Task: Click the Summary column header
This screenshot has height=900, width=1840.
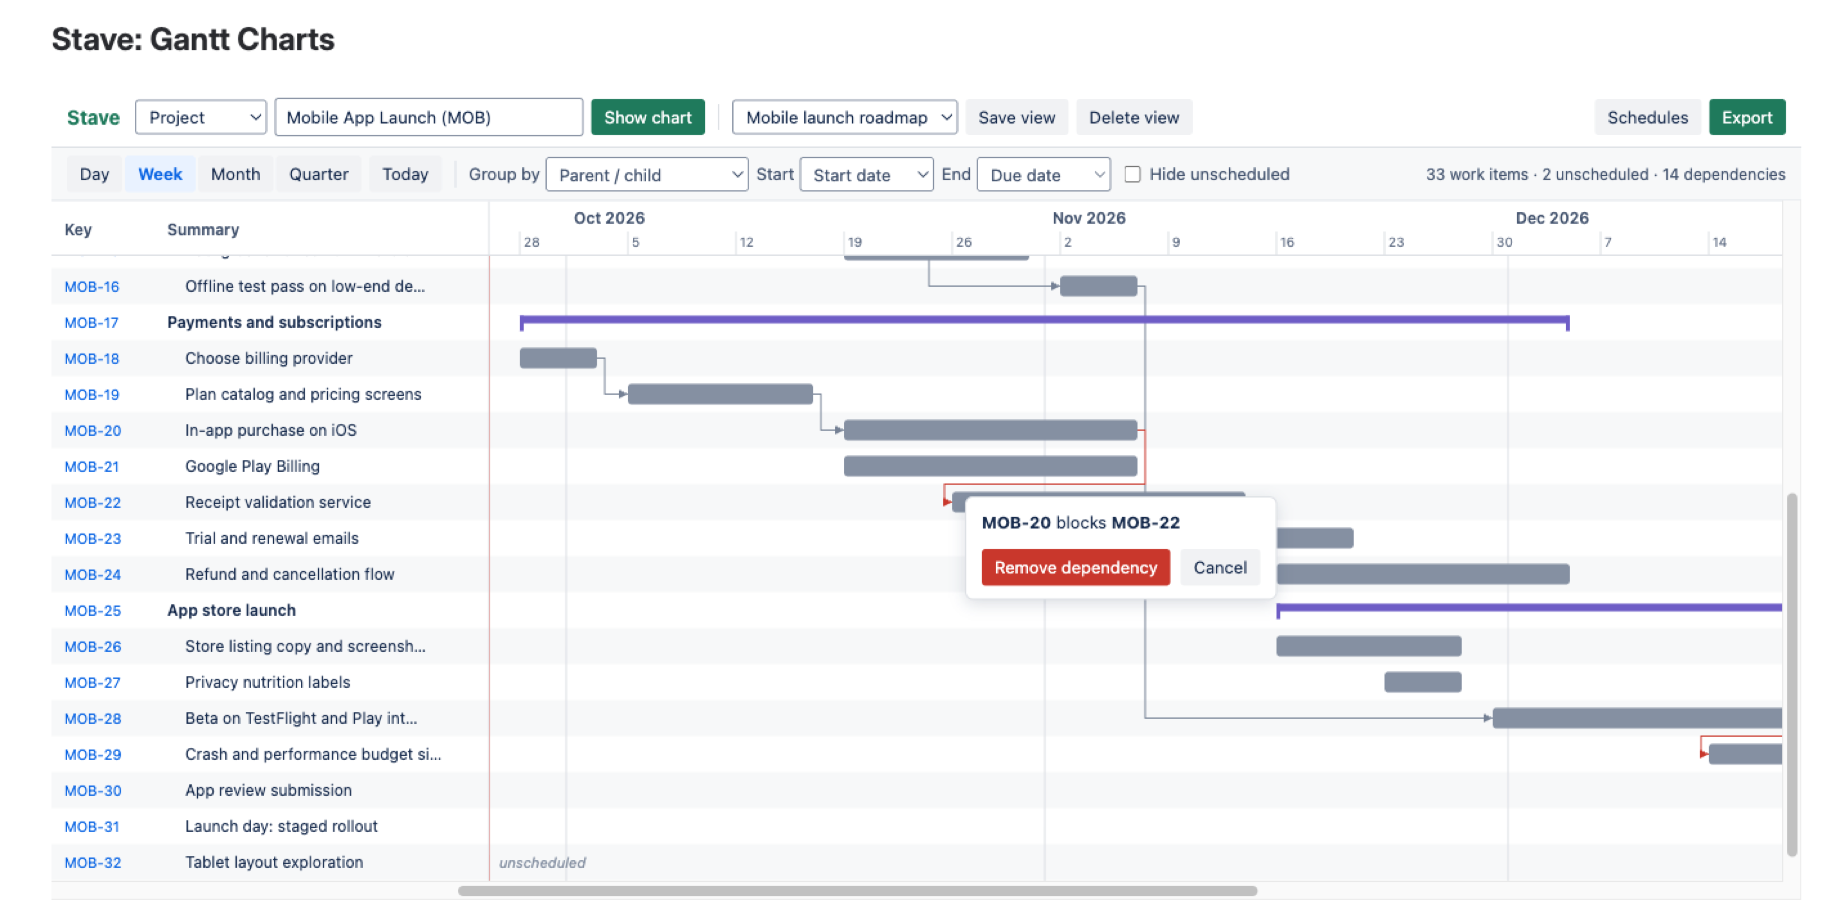Action: [x=203, y=230]
